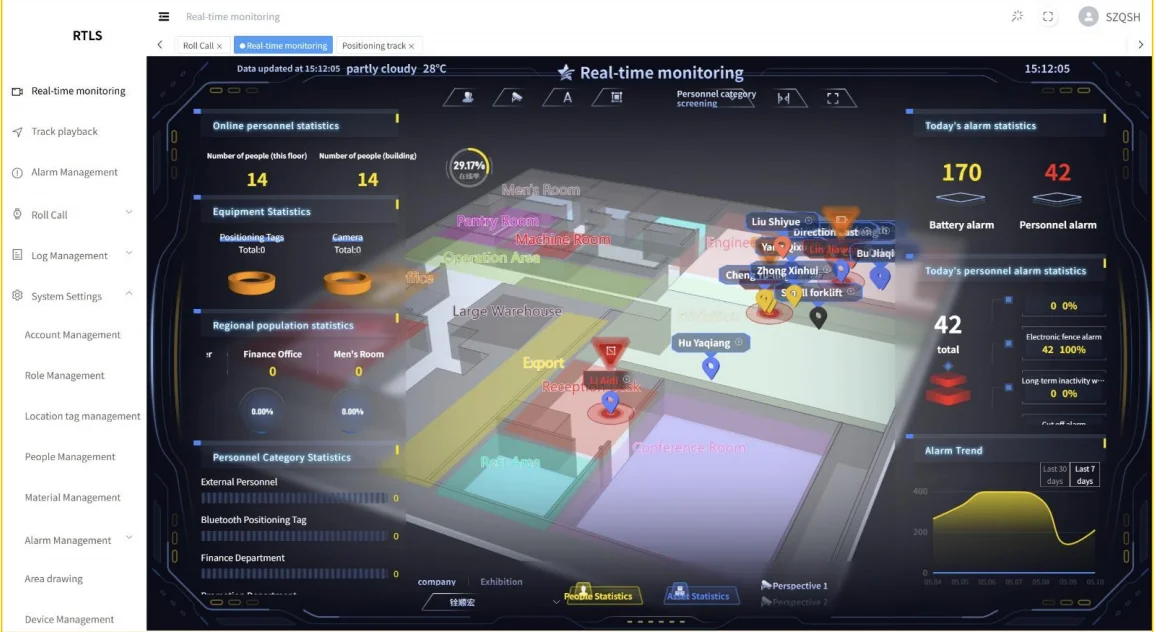
Task: Click the Bluetooth Positioning Tag progress bar
Action: [294, 536]
